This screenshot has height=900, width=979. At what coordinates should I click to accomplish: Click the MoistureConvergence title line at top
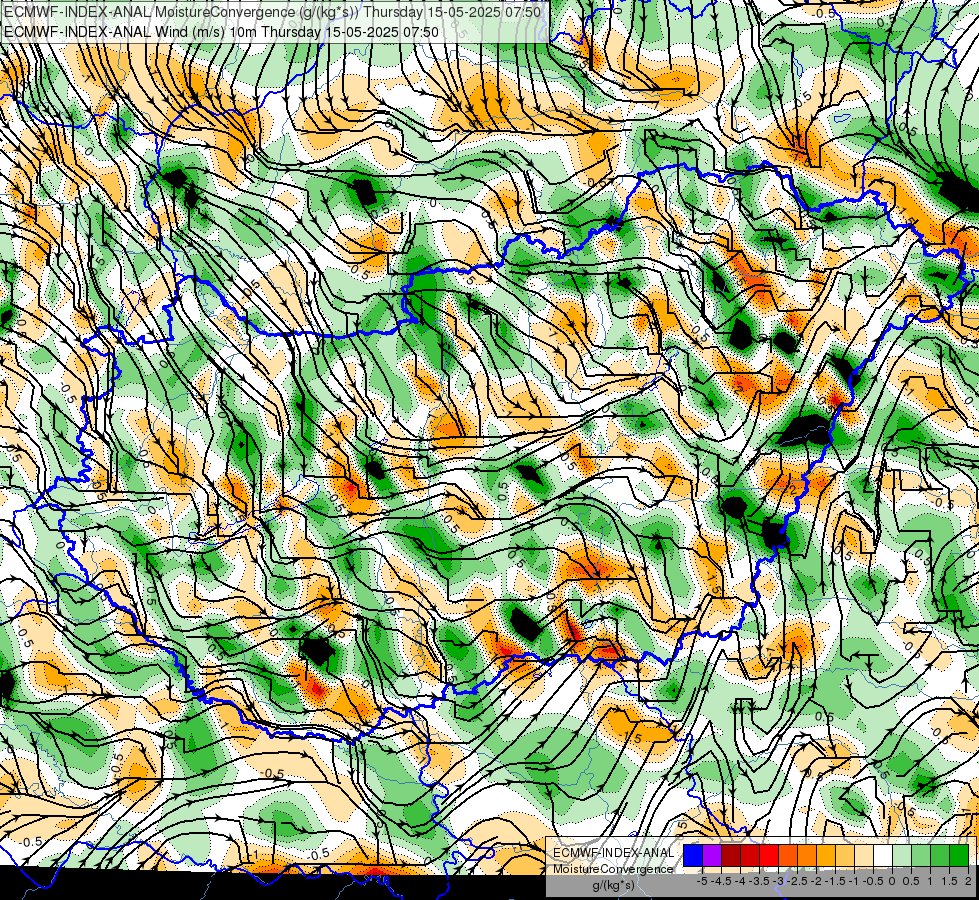(272, 12)
